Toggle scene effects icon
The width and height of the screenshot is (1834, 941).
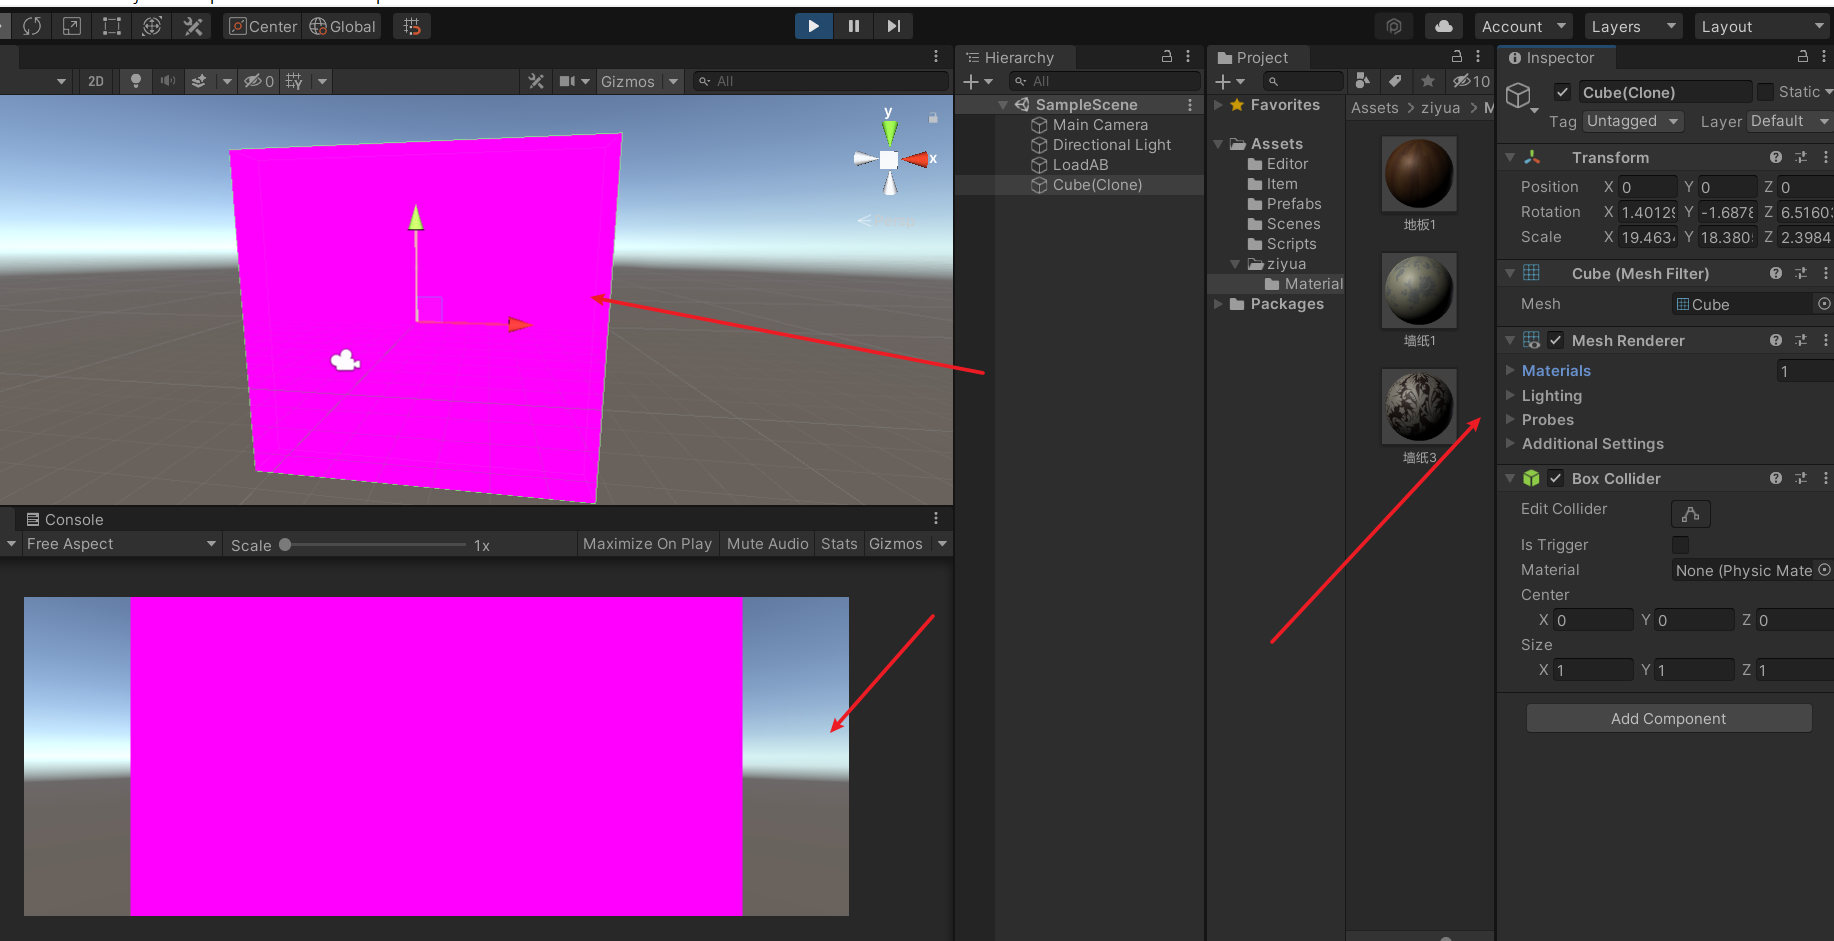coord(199,81)
